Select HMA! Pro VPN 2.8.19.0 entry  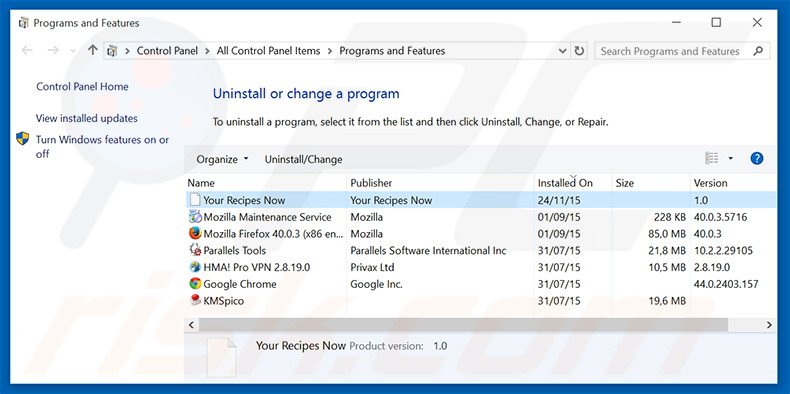tap(256, 267)
